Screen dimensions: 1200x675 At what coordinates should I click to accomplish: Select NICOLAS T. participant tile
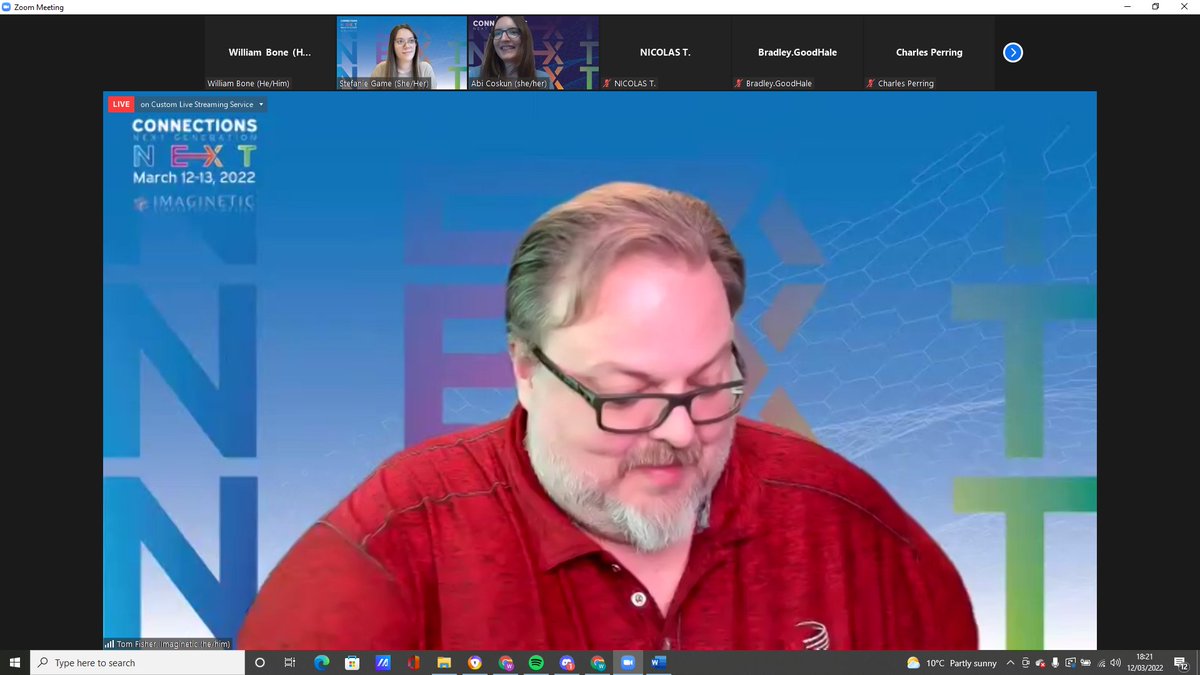(x=666, y=53)
